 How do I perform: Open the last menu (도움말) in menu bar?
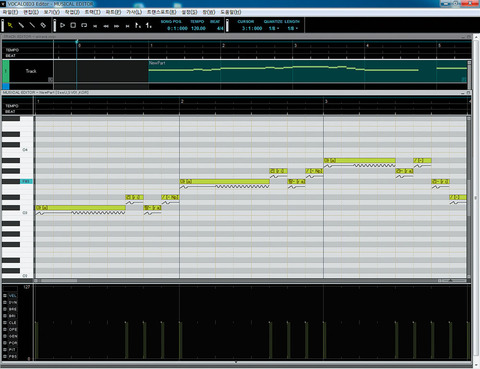231,12
